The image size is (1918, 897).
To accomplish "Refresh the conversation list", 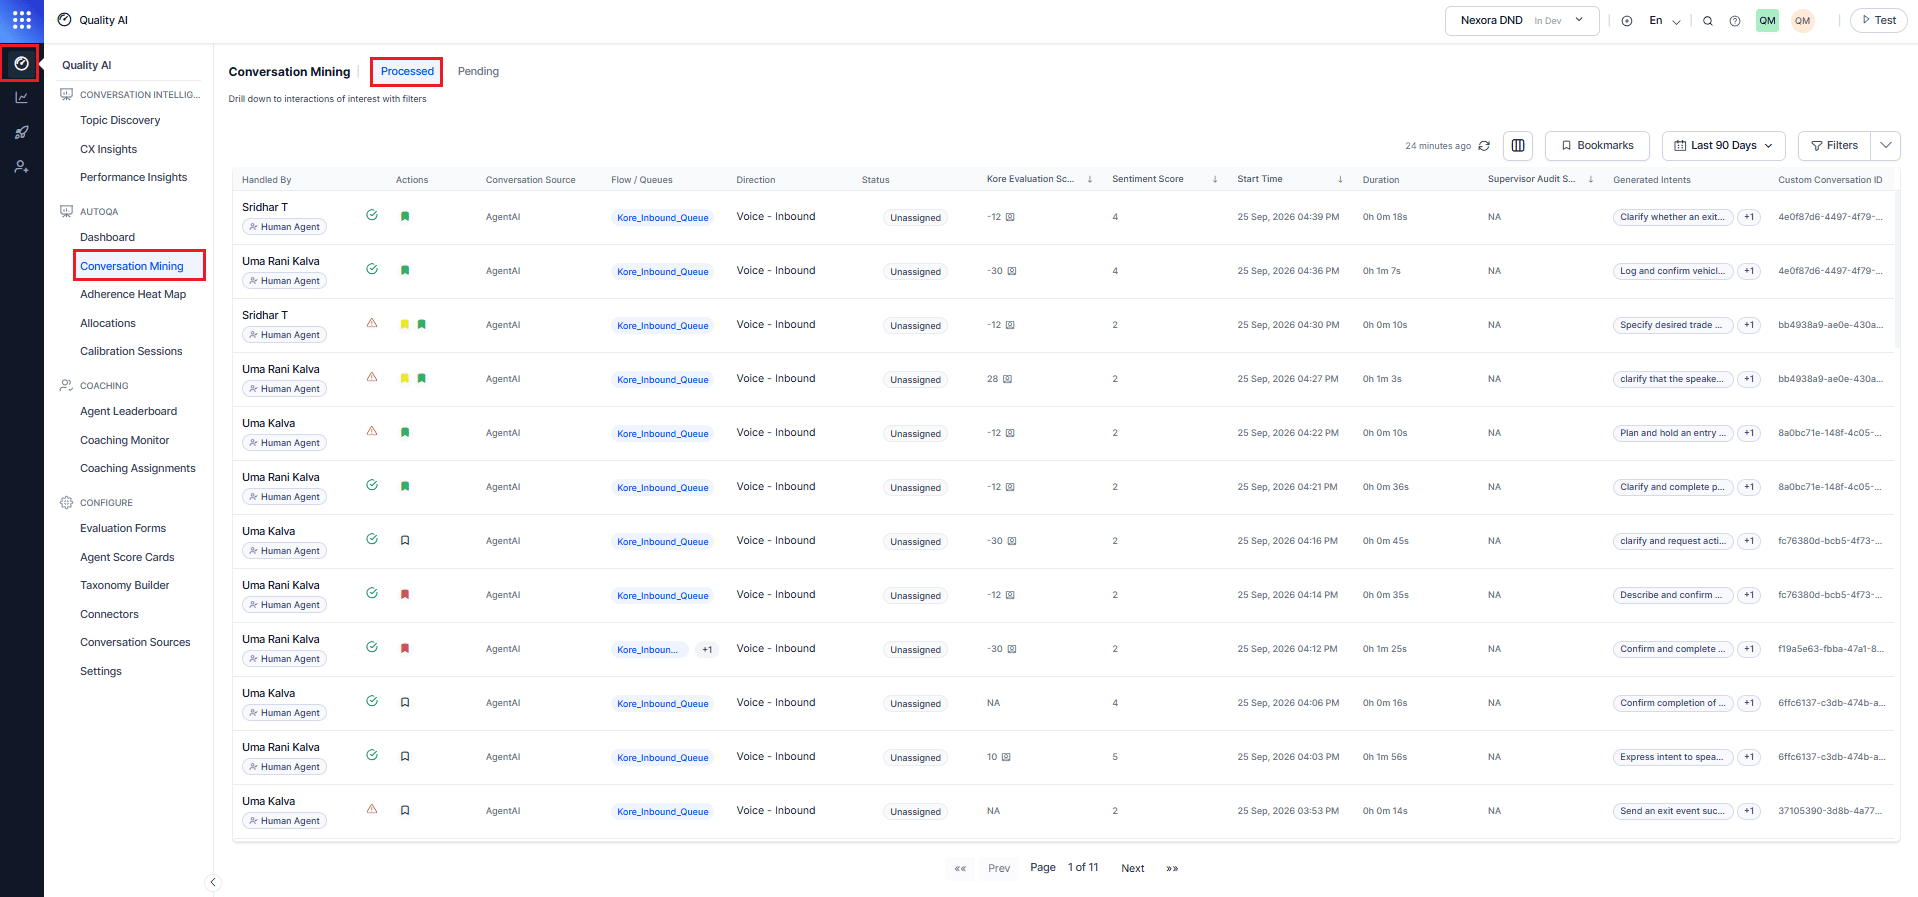I will click(x=1484, y=146).
